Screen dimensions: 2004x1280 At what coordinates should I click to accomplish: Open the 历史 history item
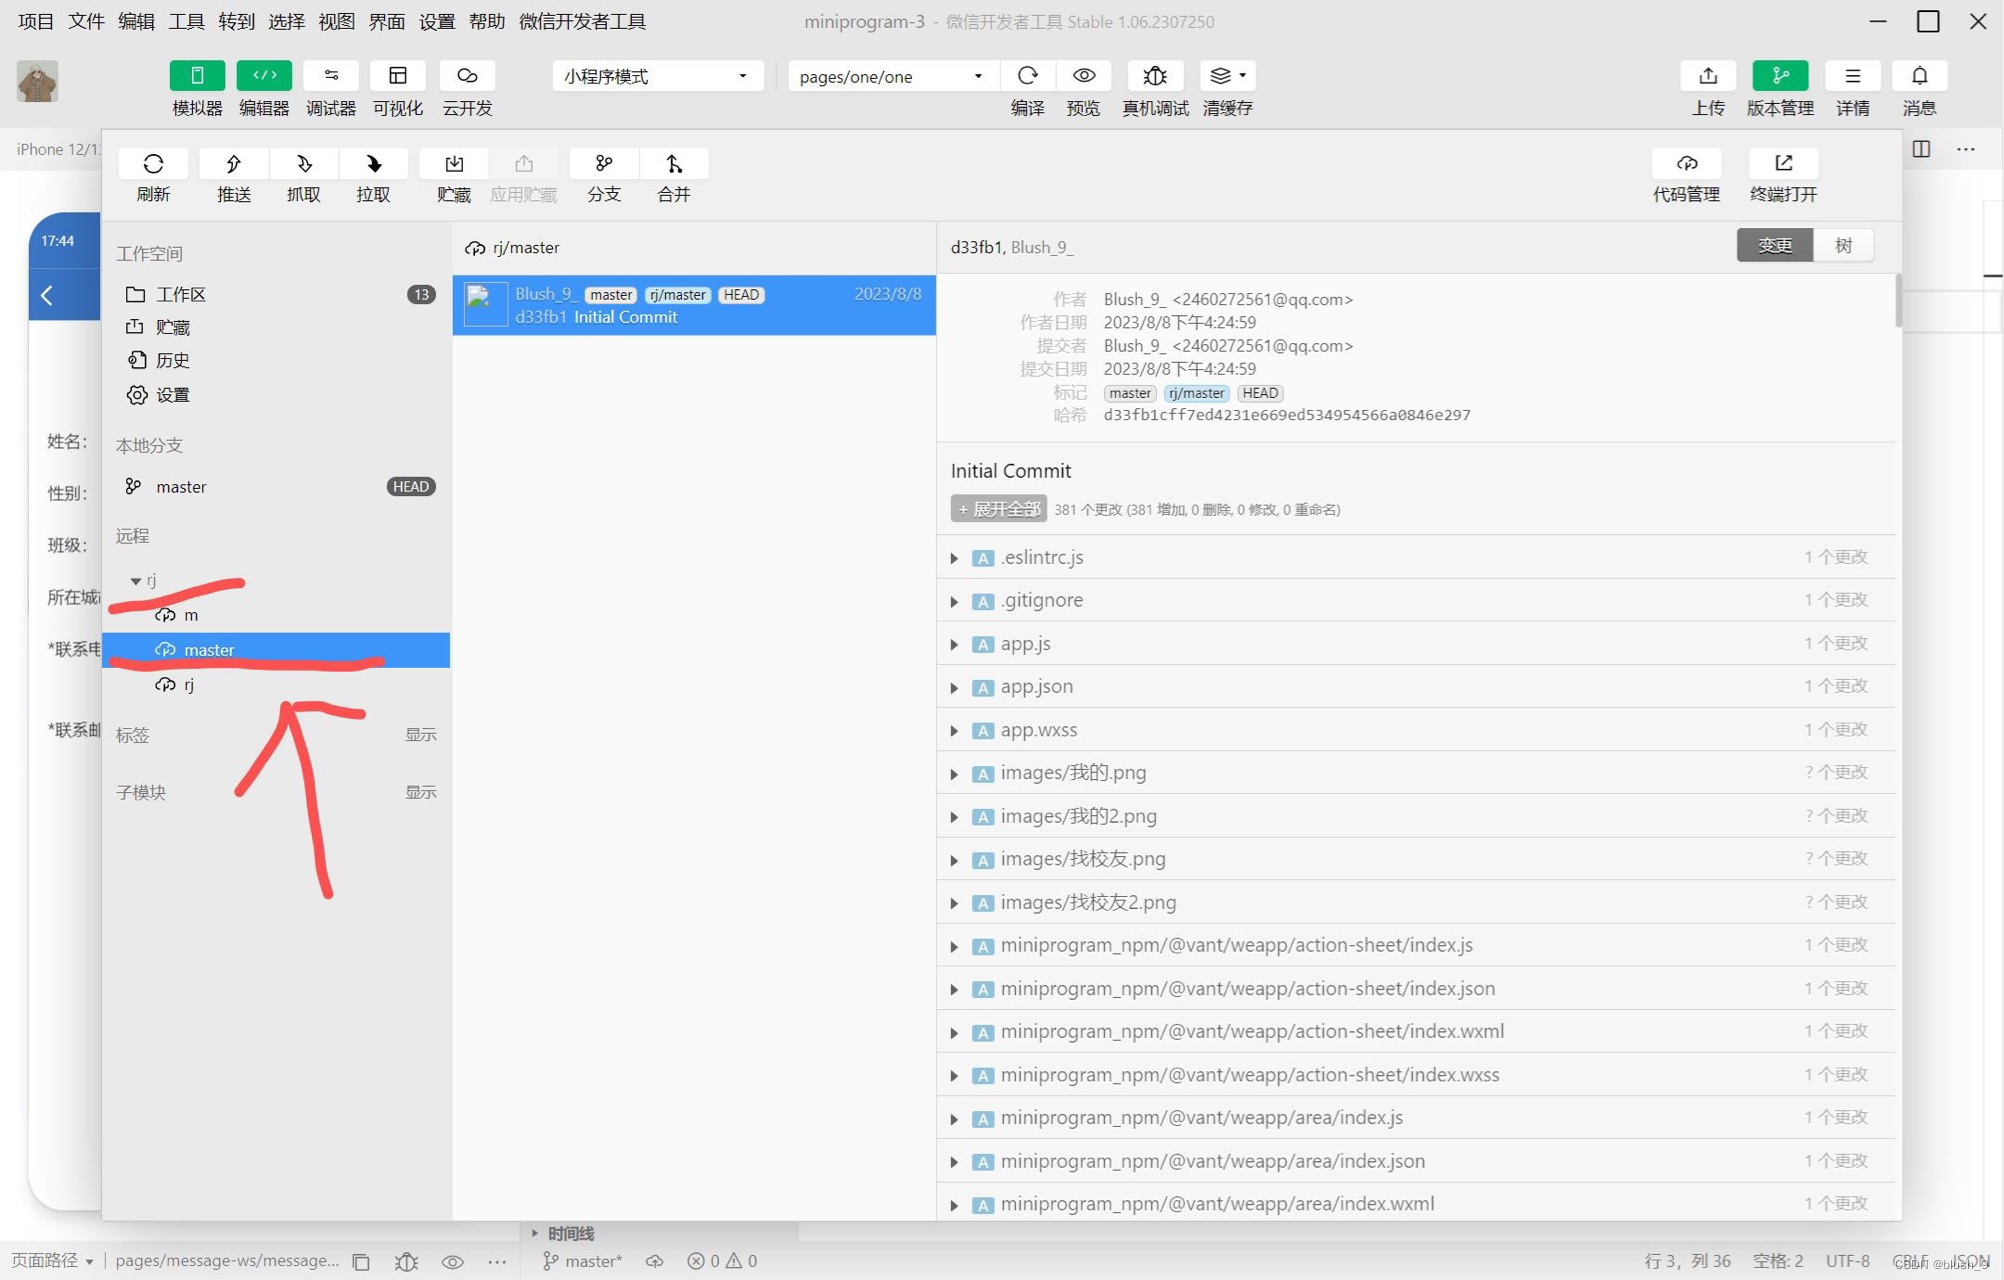point(276,360)
